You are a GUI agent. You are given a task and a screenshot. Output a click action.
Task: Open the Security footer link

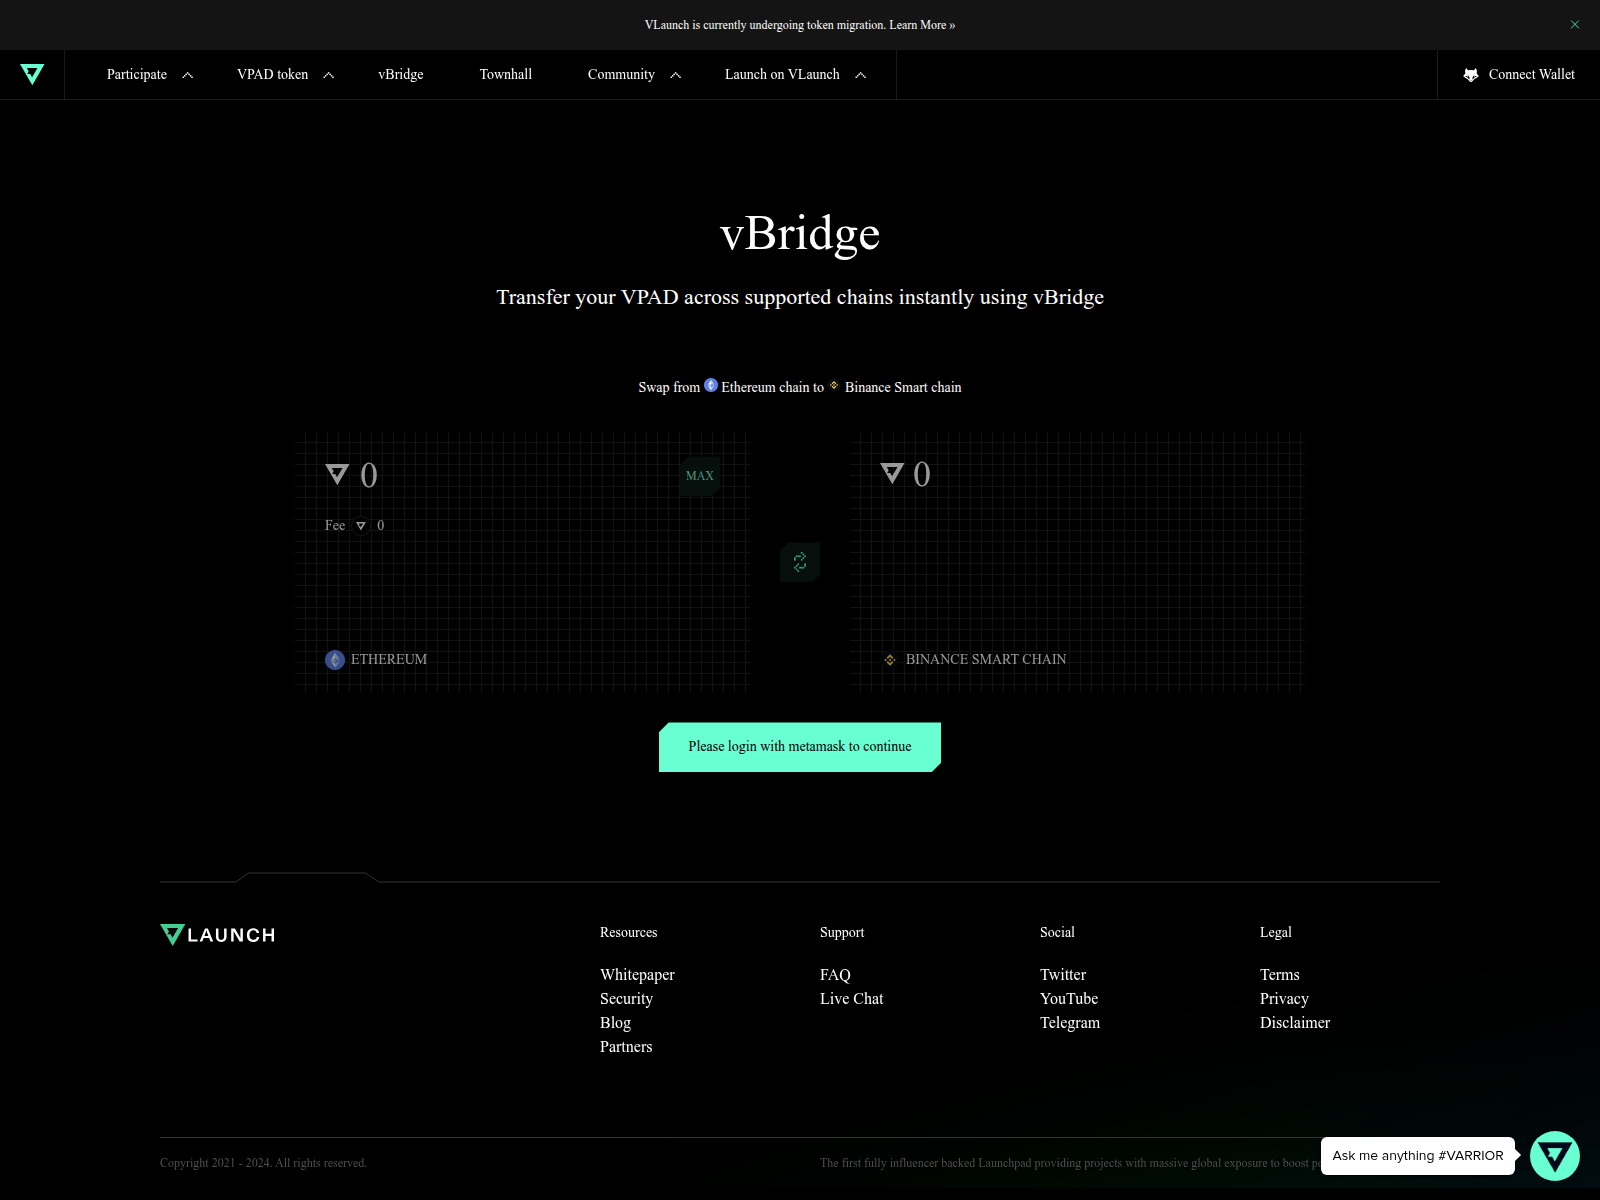point(626,999)
